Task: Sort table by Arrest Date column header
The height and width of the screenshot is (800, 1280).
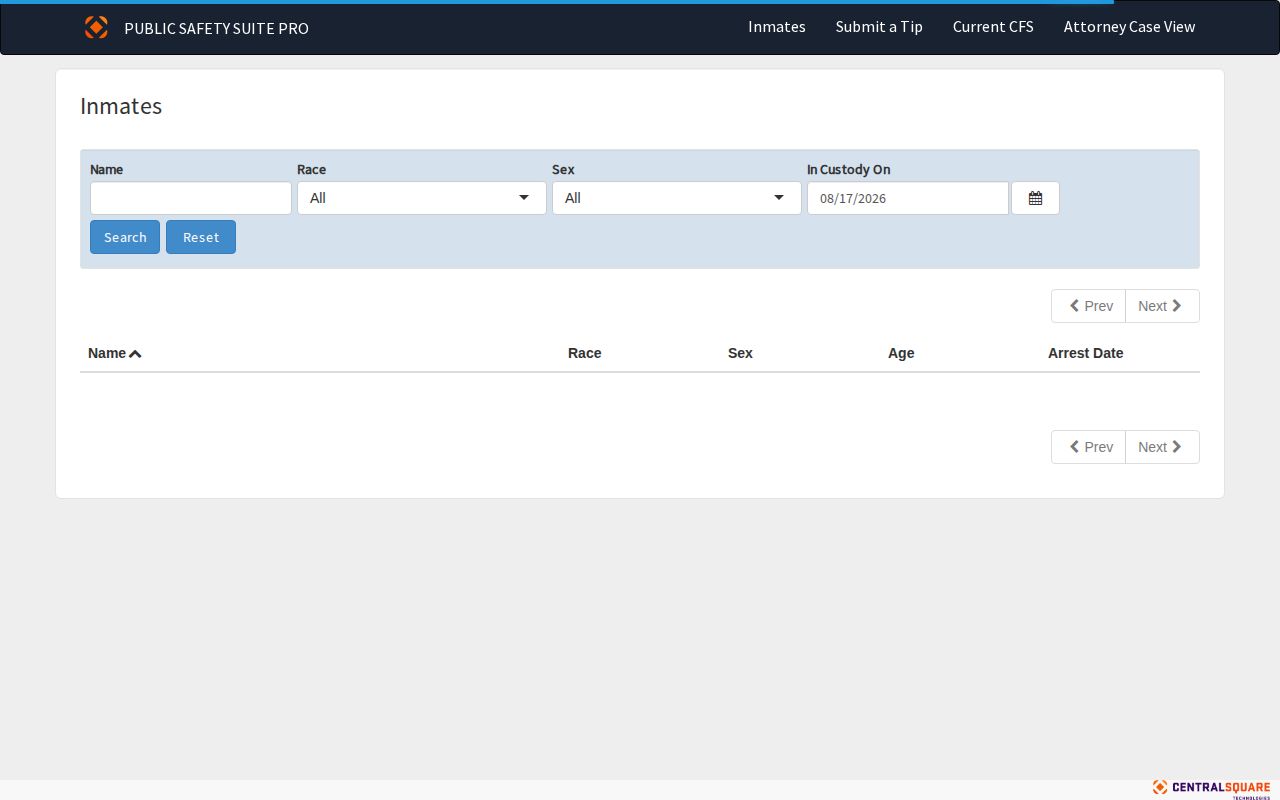Action: click(1085, 353)
